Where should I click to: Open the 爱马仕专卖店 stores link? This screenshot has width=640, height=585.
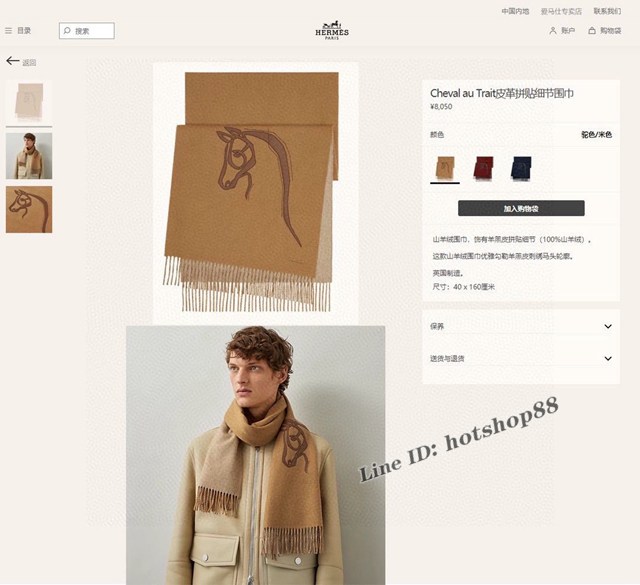point(561,11)
